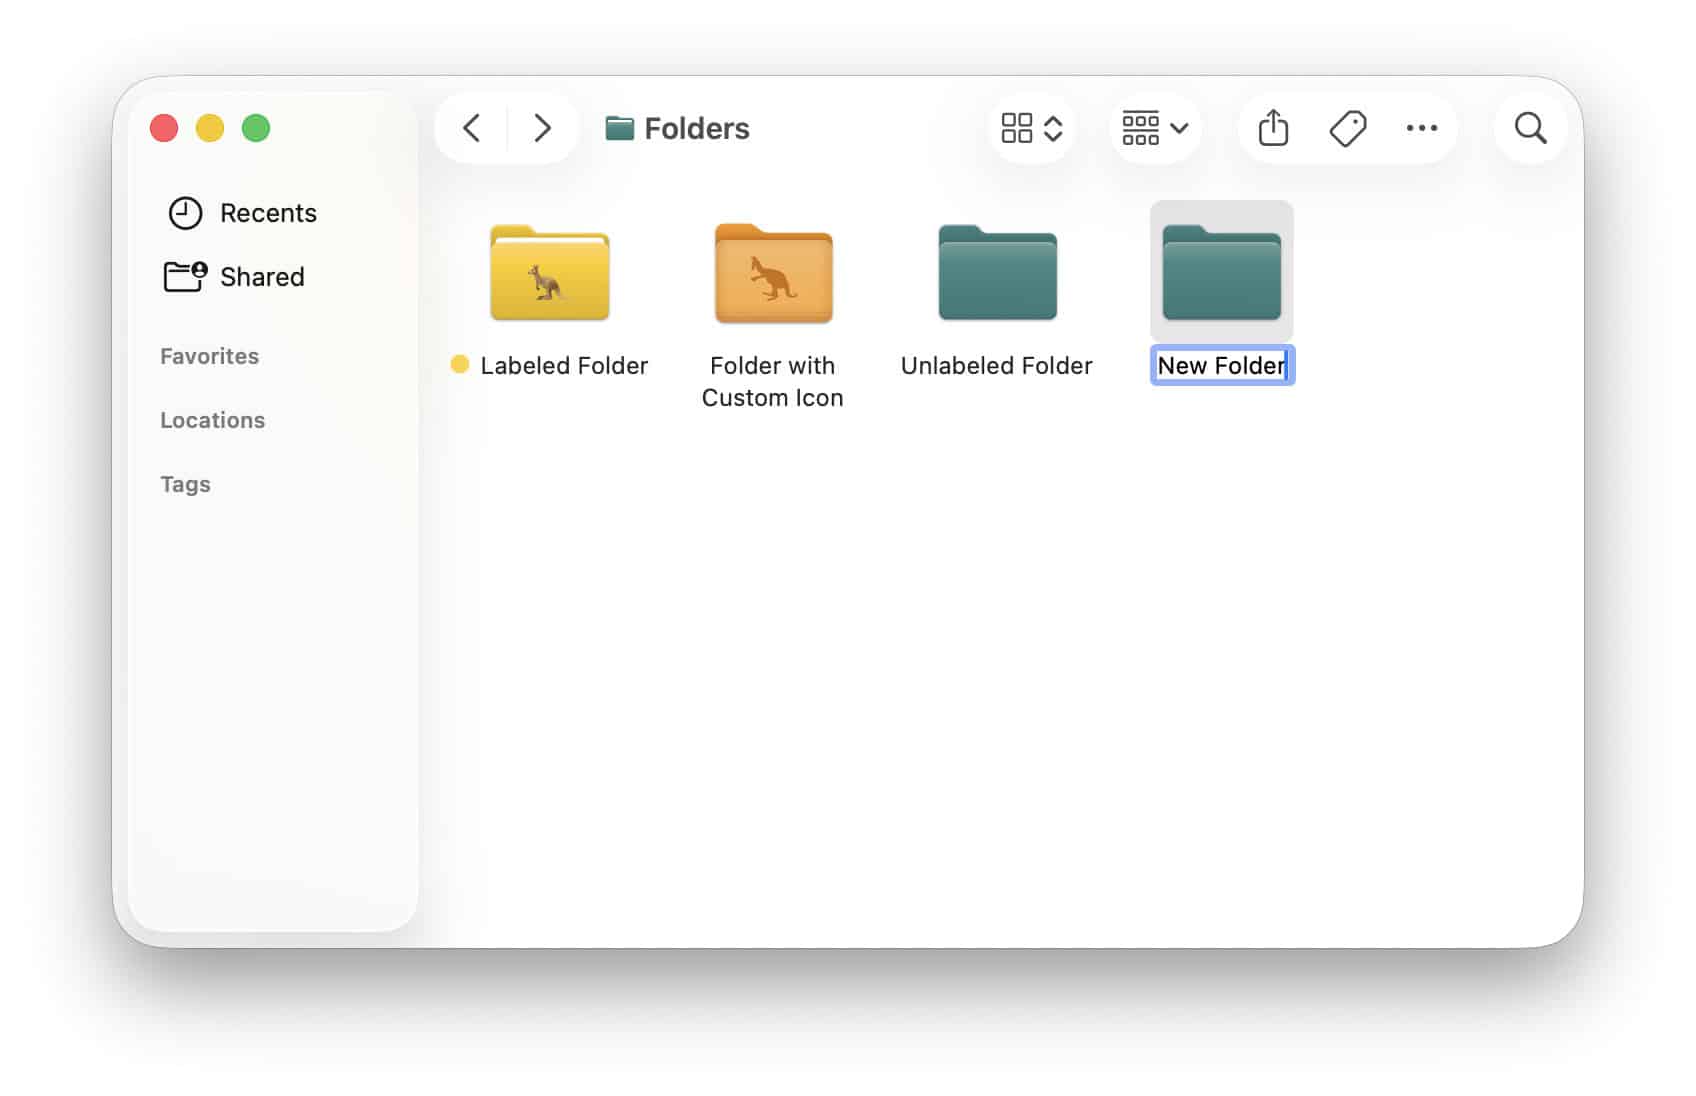Viewport: 1696px width, 1096px height.
Task: Select the Unlabeled Folder icon
Action: tap(997, 274)
